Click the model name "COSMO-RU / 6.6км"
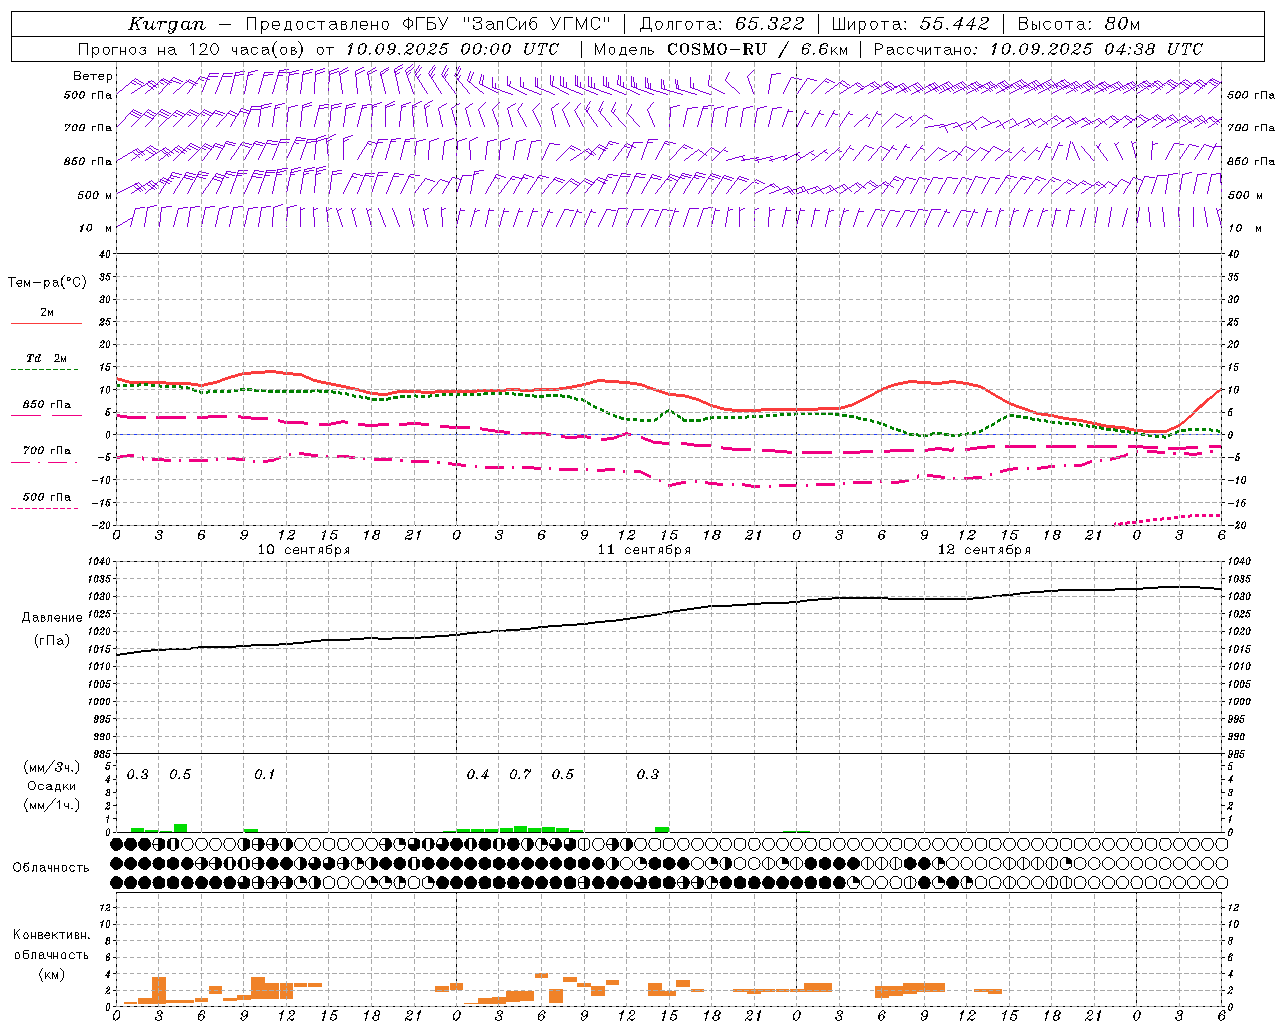This screenshot has height=1024, width=1280. (x=757, y=49)
